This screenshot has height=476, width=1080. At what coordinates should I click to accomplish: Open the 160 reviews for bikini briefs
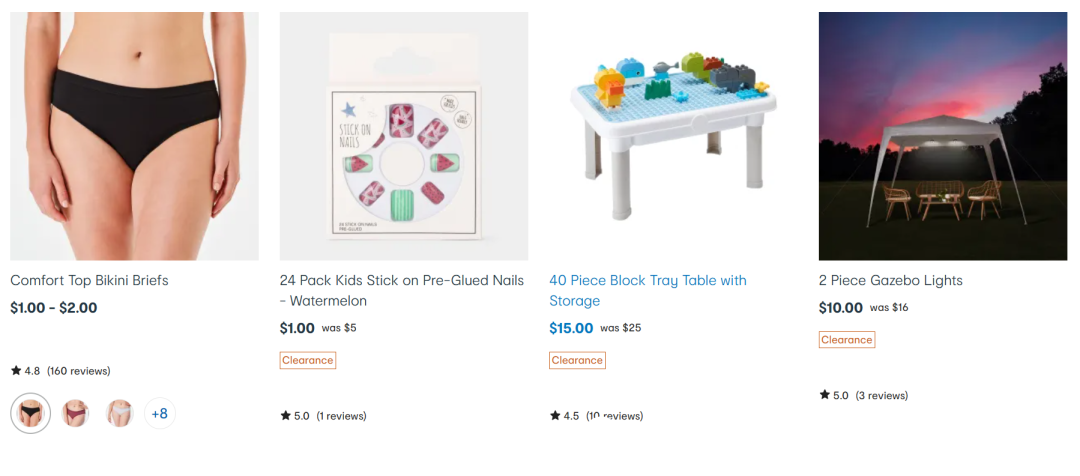79,371
